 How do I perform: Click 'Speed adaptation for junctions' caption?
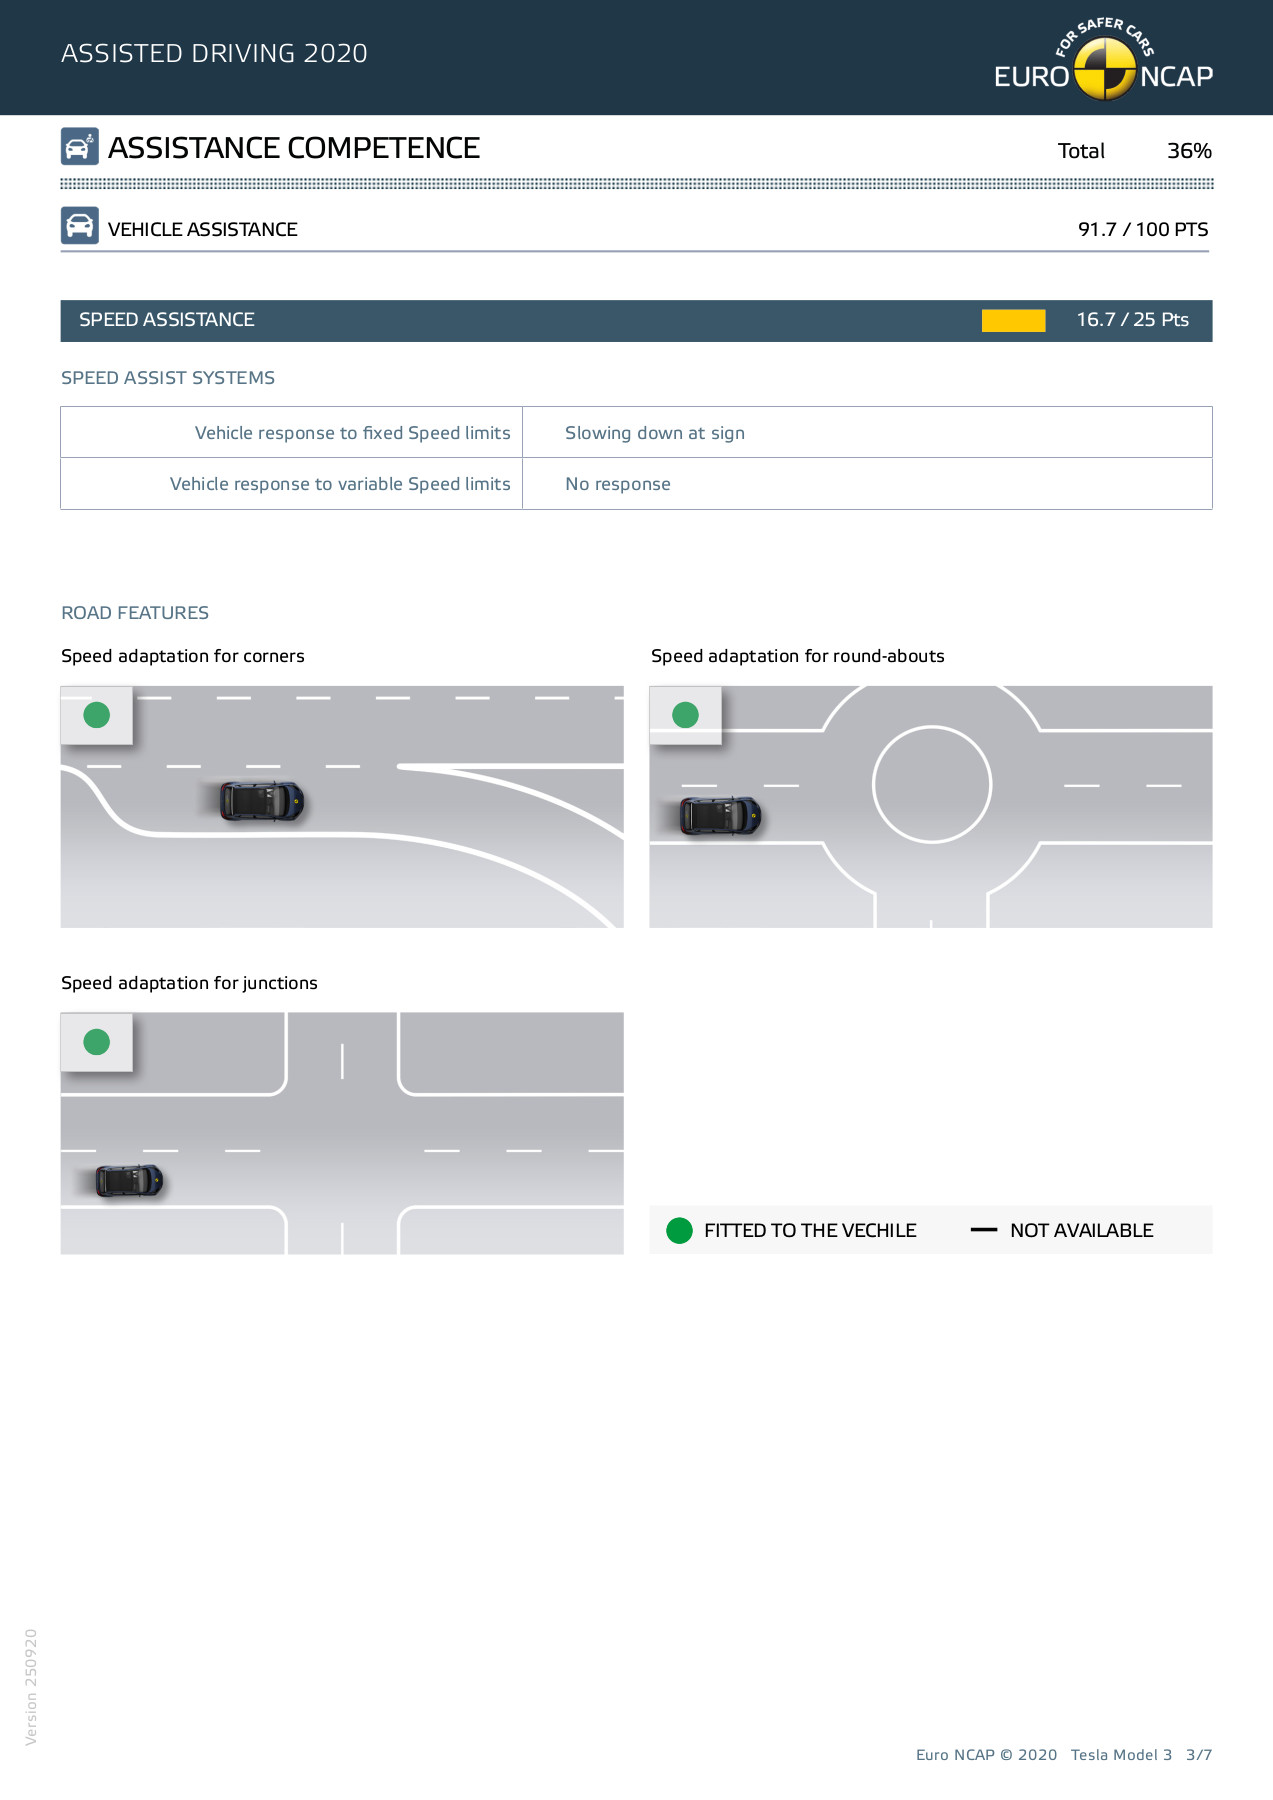tap(189, 983)
